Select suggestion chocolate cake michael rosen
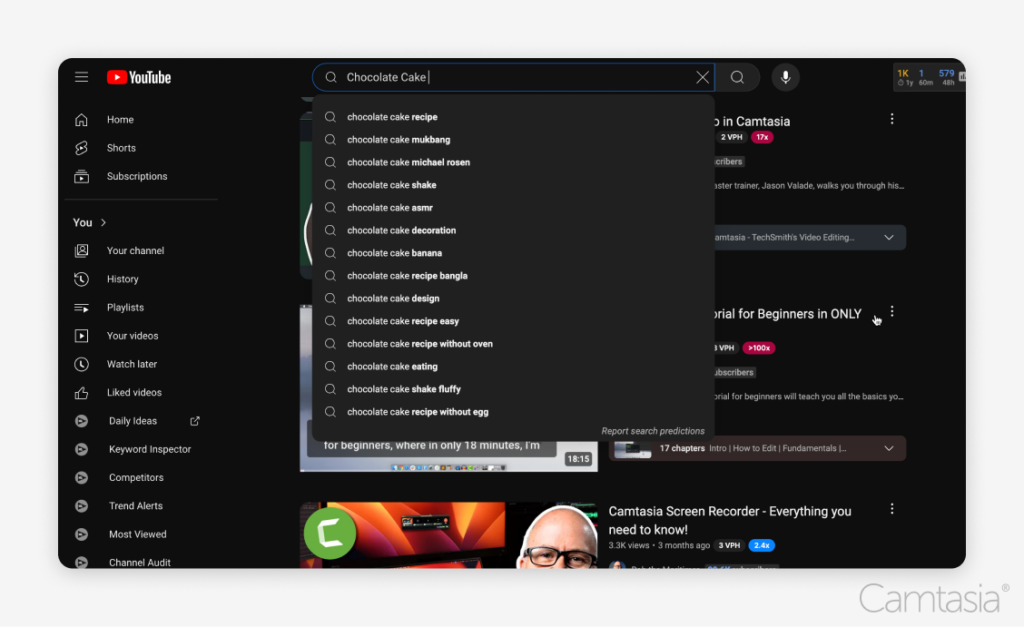Image resolution: width=1024 pixels, height=627 pixels. [x=513, y=163]
